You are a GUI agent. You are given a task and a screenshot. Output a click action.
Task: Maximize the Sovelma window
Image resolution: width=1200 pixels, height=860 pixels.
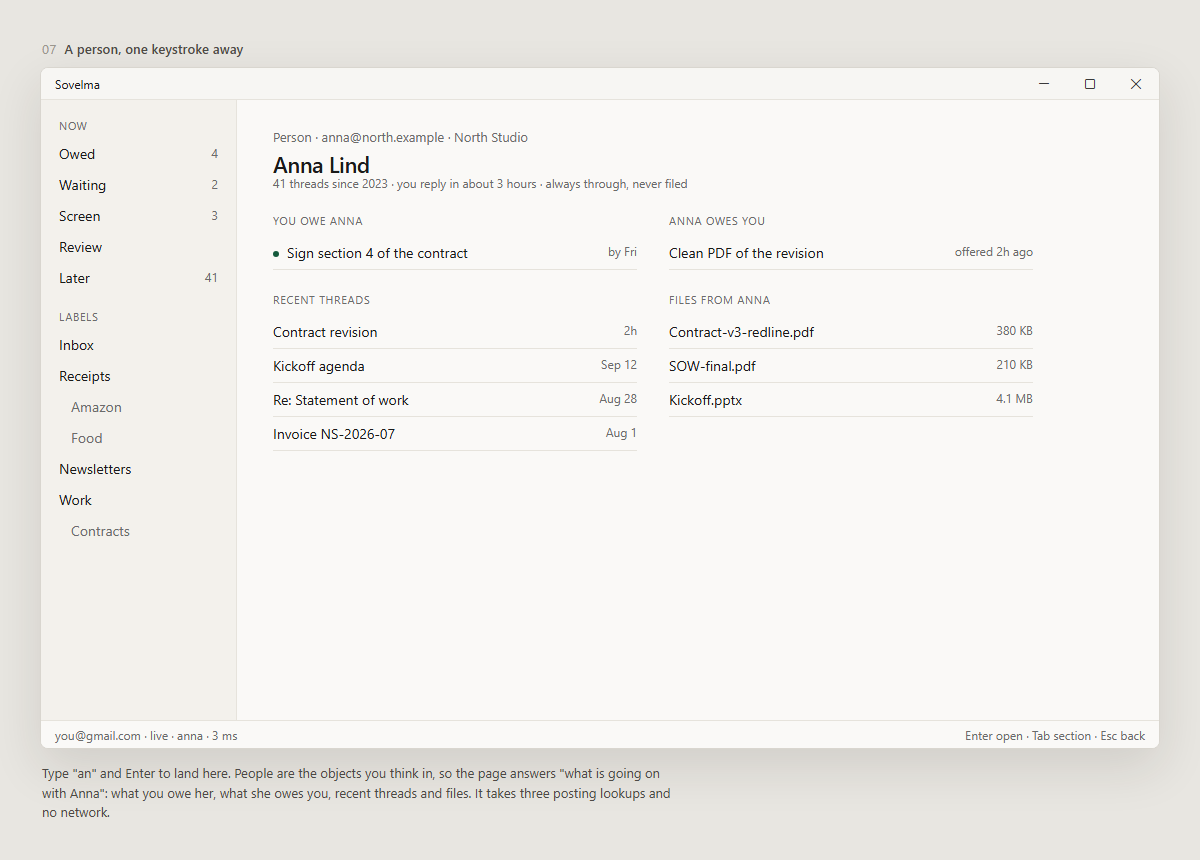point(1090,84)
